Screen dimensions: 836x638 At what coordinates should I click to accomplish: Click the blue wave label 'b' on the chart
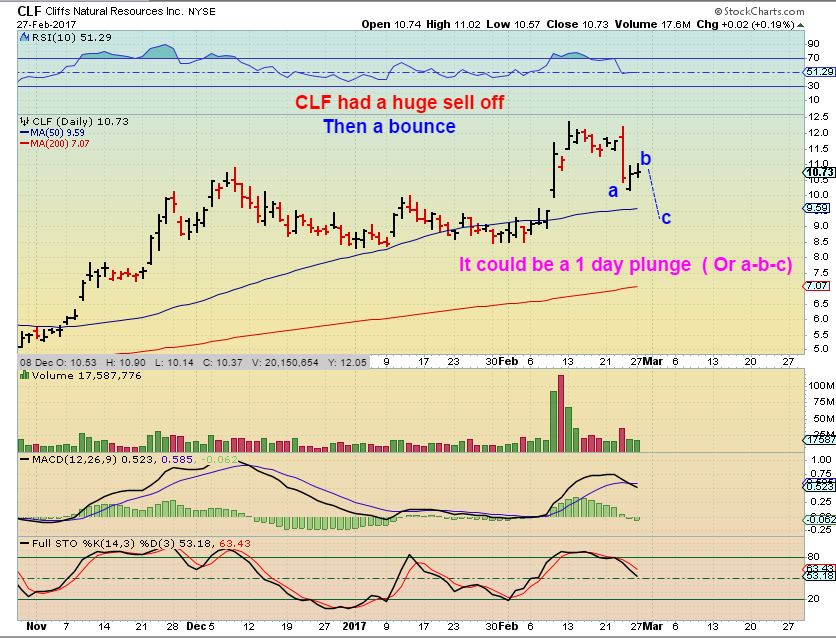(x=645, y=158)
